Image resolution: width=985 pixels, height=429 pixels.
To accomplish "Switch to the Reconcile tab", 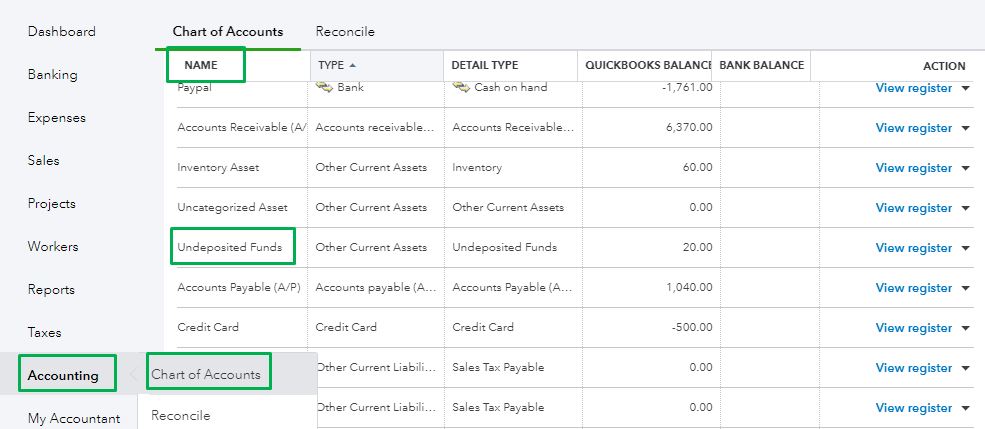I will tap(345, 31).
